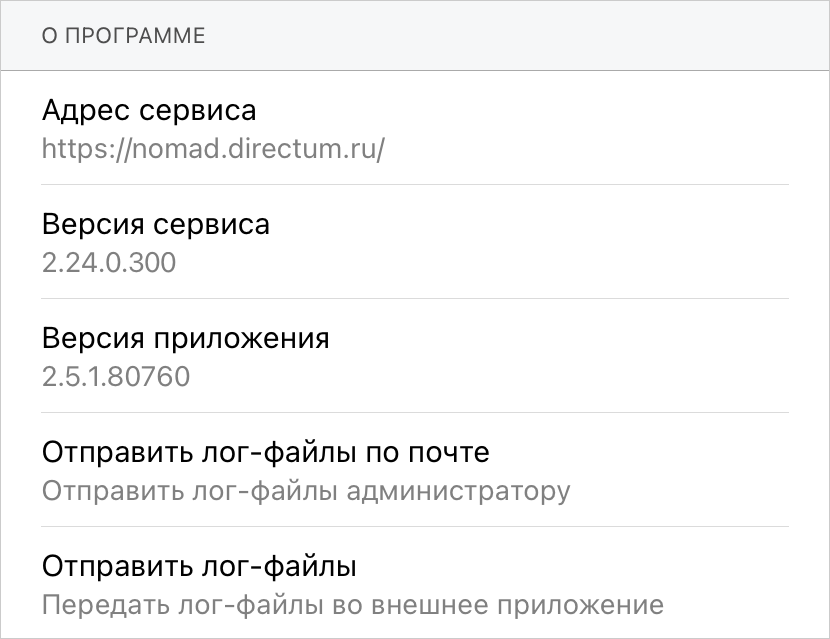Click the service version number 2.24.0.300
The image size is (830, 639).
[x=109, y=263]
